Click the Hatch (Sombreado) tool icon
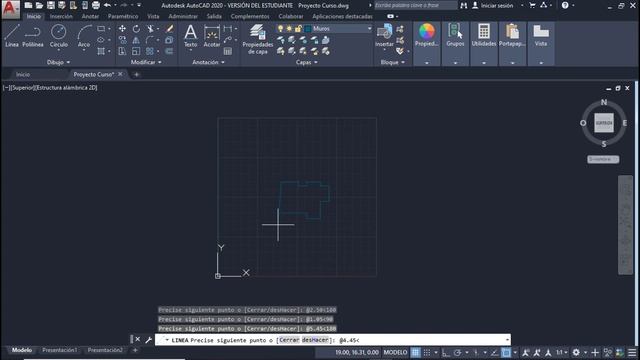 101,51
